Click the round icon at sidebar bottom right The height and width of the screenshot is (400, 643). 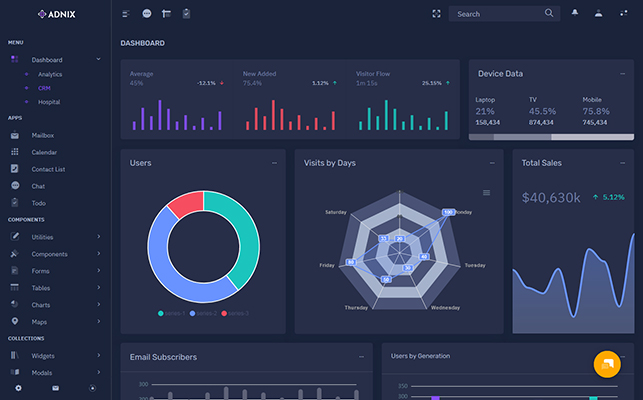click(92, 388)
